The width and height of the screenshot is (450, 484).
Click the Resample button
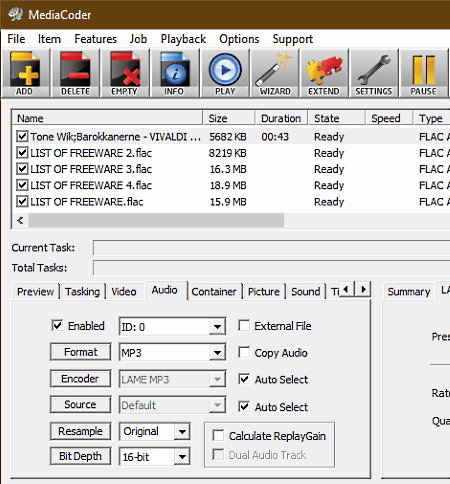81,431
